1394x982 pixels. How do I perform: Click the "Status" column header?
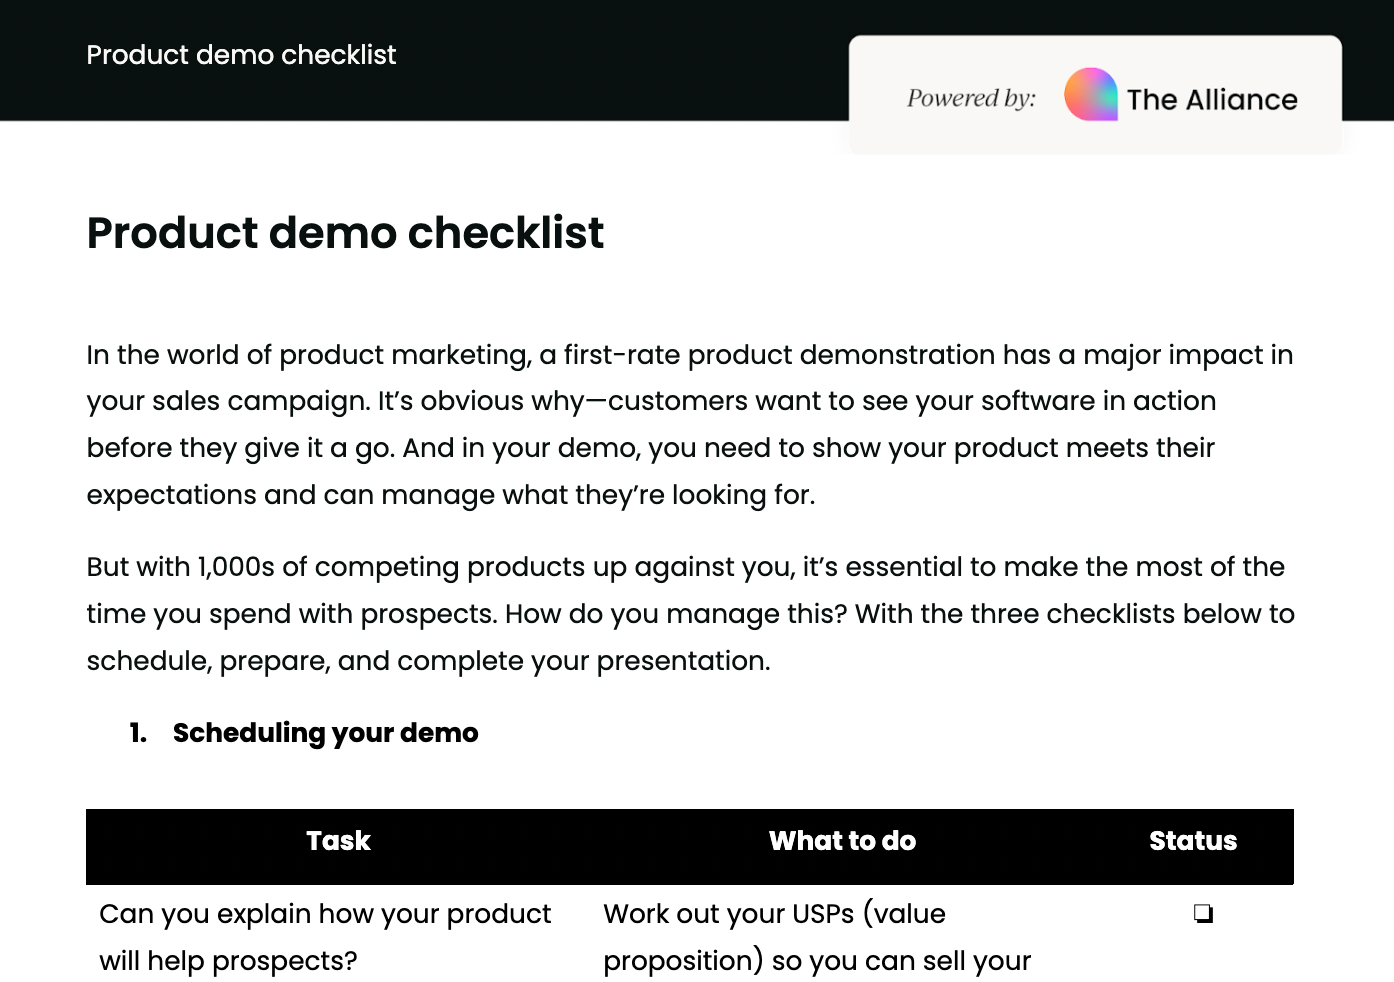coord(1192,841)
